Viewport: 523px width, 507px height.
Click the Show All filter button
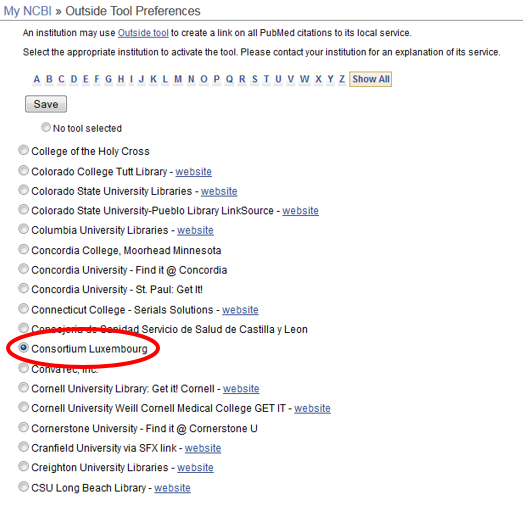click(371, 79)
